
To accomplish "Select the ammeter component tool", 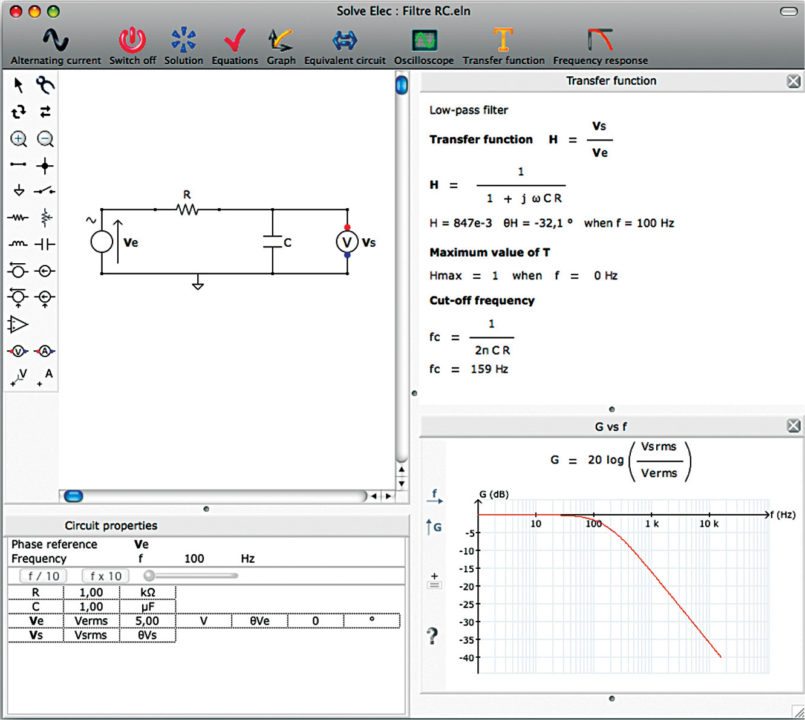I will [45, 350].
